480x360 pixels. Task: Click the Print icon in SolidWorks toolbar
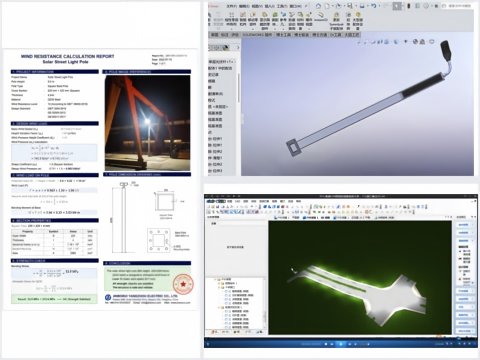pyautogui.click(x=362, y=6)
